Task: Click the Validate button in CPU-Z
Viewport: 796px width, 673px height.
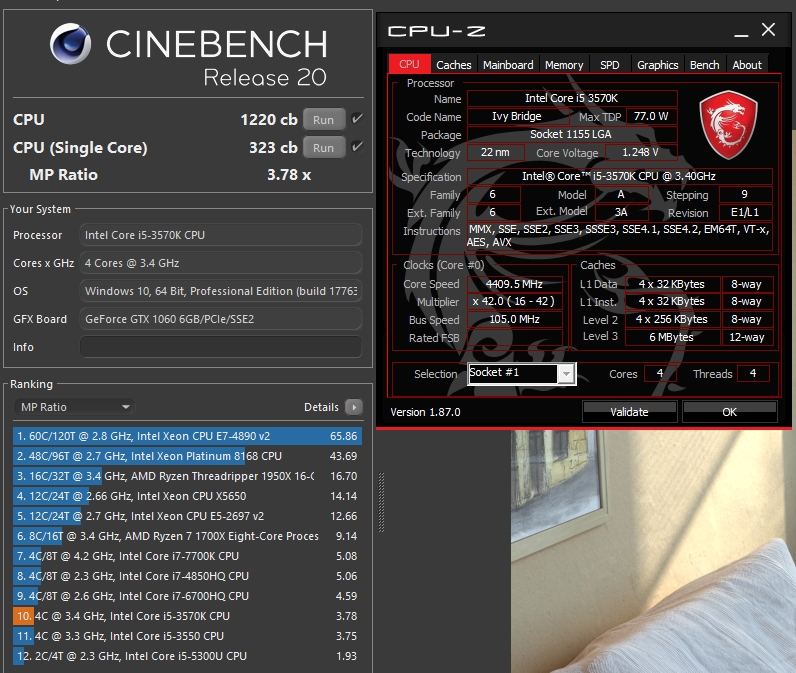Action: coord(629,412)
